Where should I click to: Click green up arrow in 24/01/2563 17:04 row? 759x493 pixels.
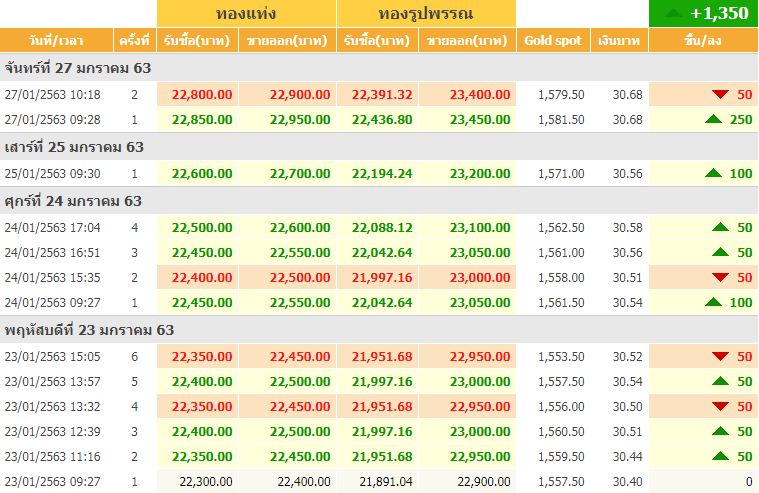(x=720, y=226)
